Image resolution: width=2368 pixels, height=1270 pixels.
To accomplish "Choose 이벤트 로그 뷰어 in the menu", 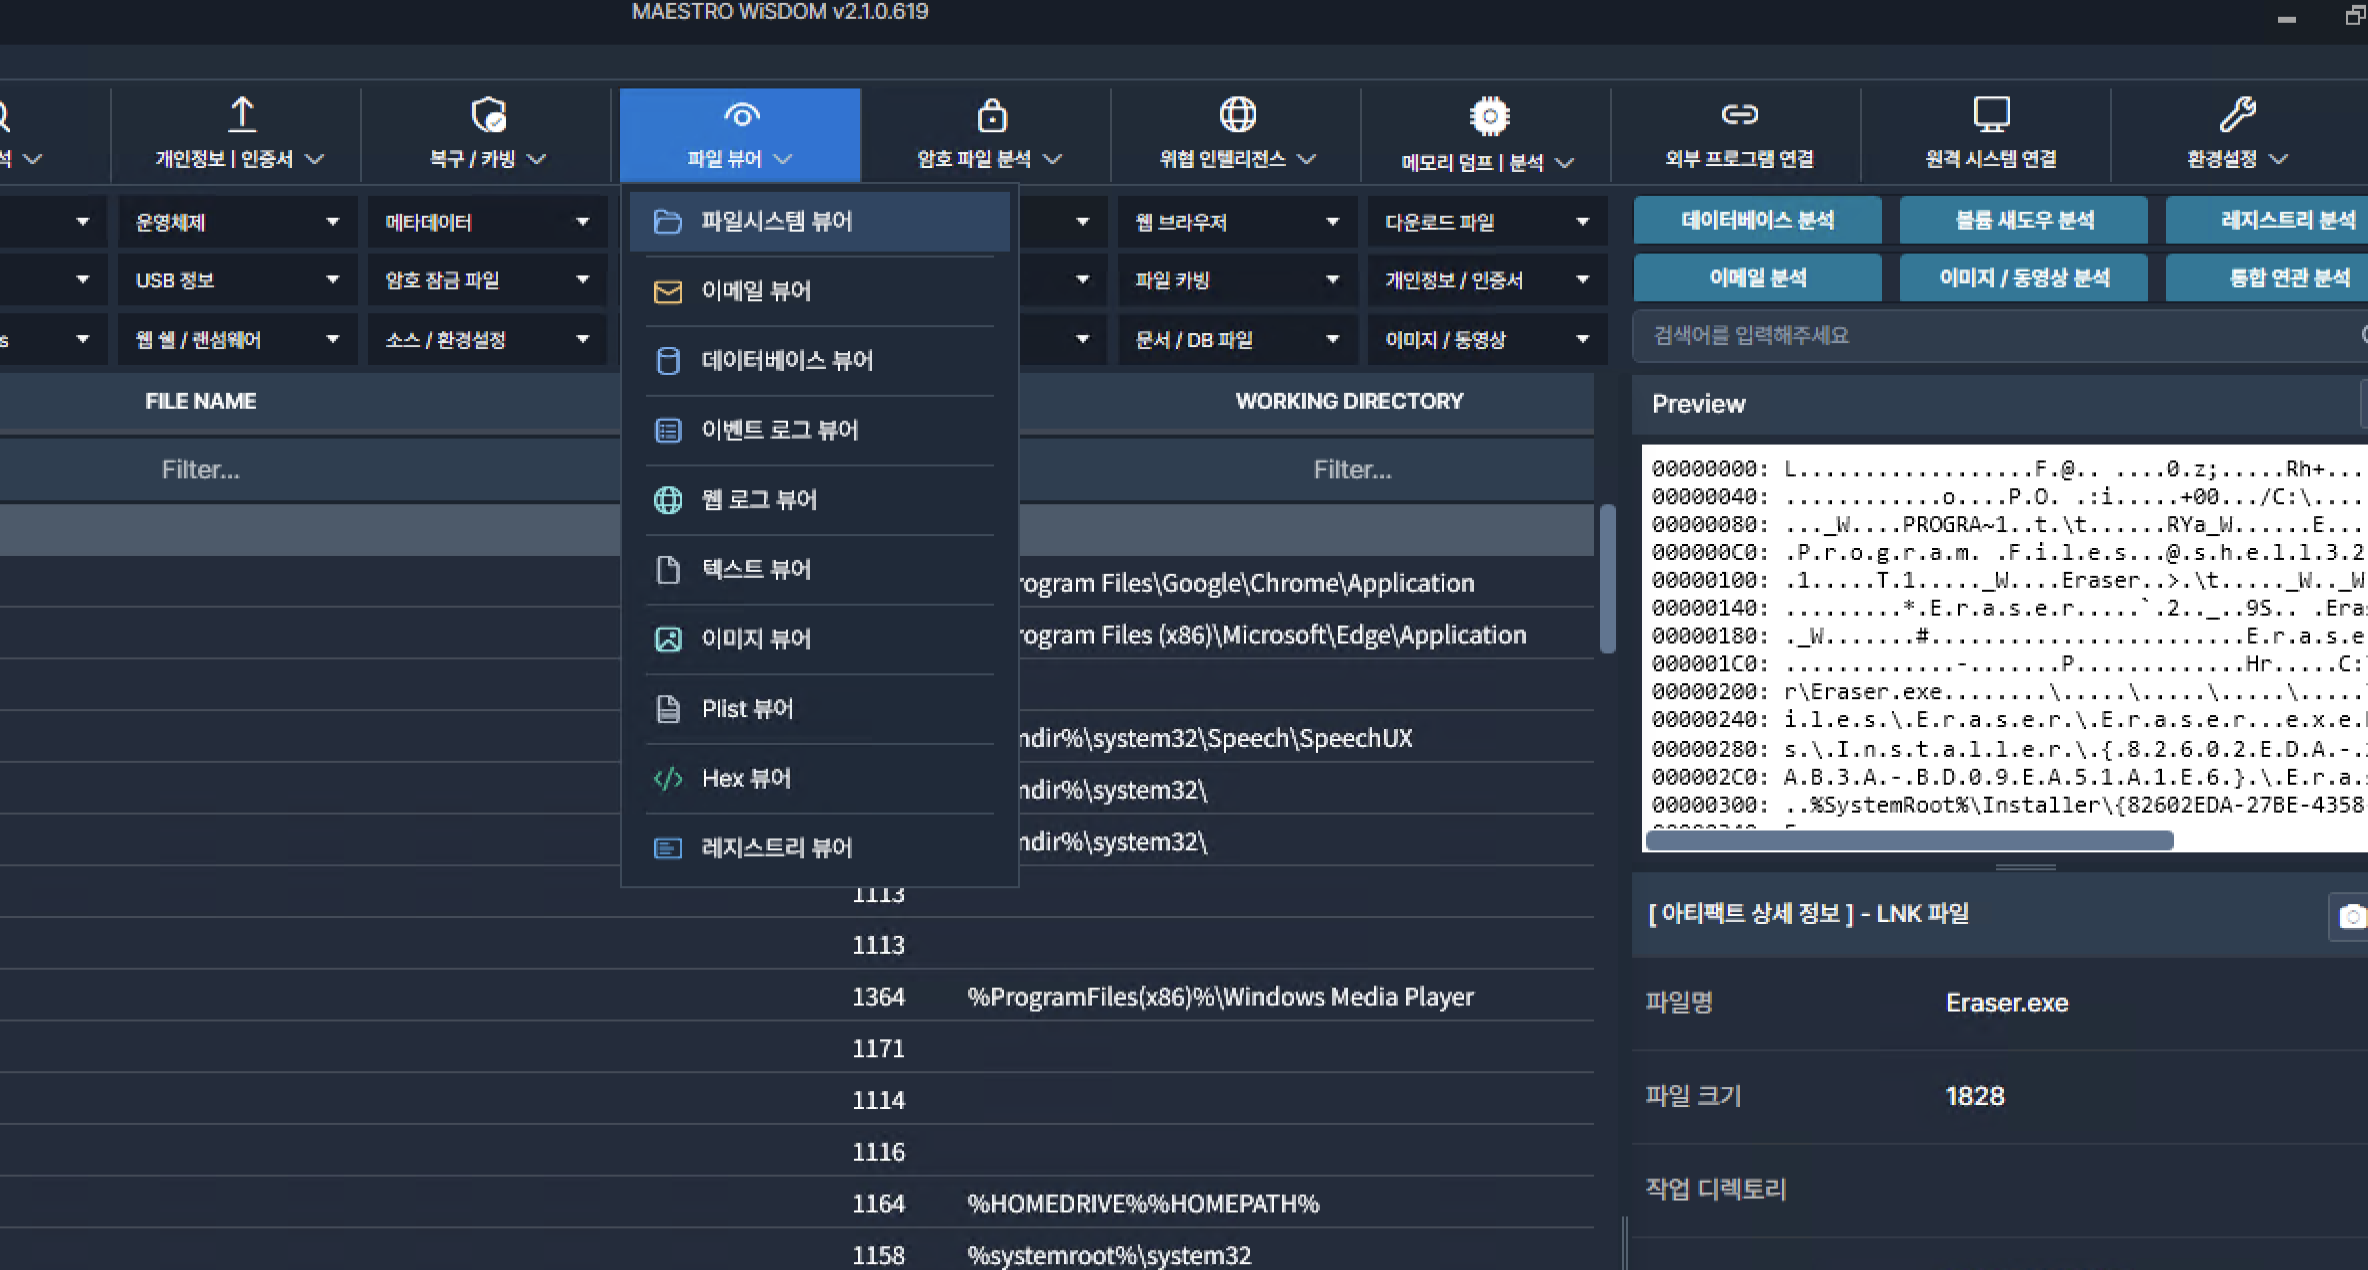I will point(819,430).
